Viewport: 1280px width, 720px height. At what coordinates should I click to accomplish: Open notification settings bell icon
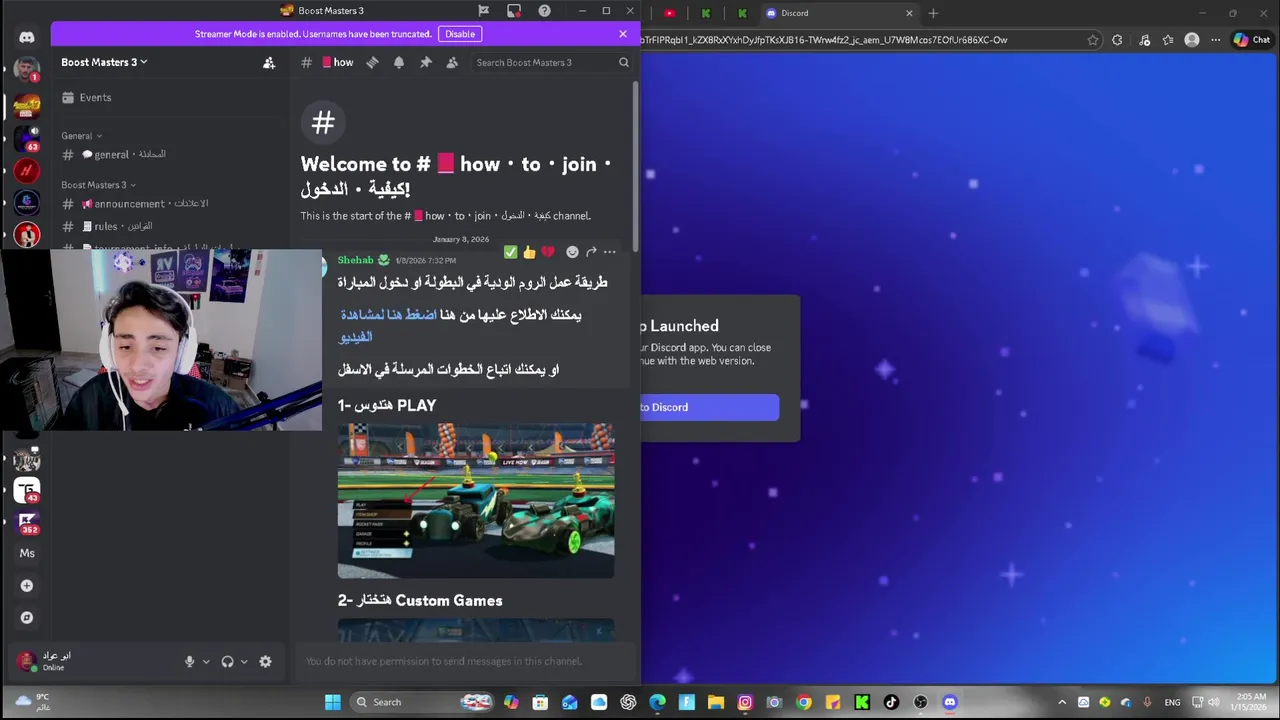point(399,62)
